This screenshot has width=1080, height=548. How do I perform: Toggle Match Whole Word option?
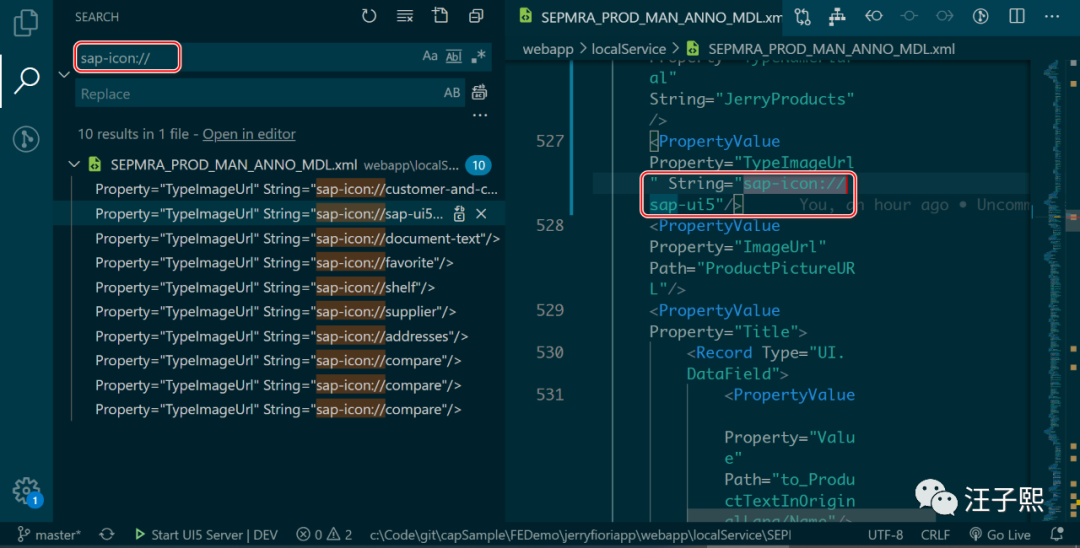[x=454, y=56]
